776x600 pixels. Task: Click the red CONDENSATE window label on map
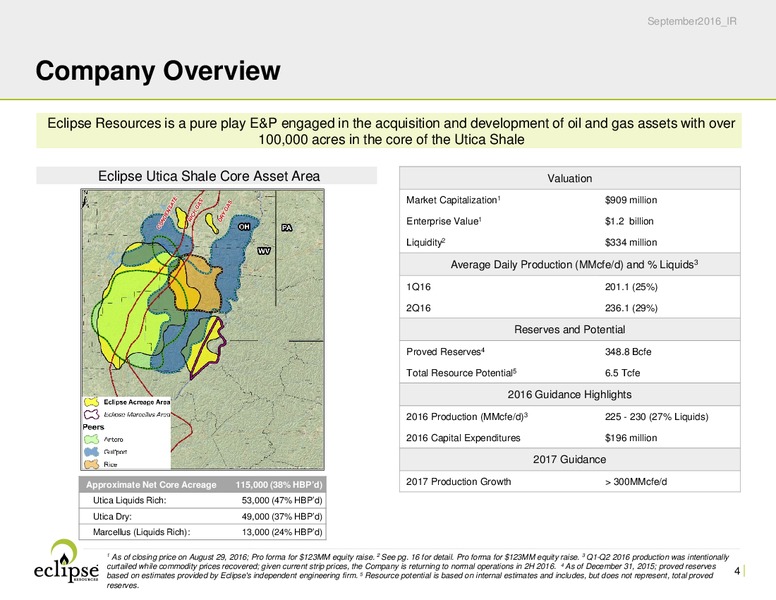(x=167, y=213)
